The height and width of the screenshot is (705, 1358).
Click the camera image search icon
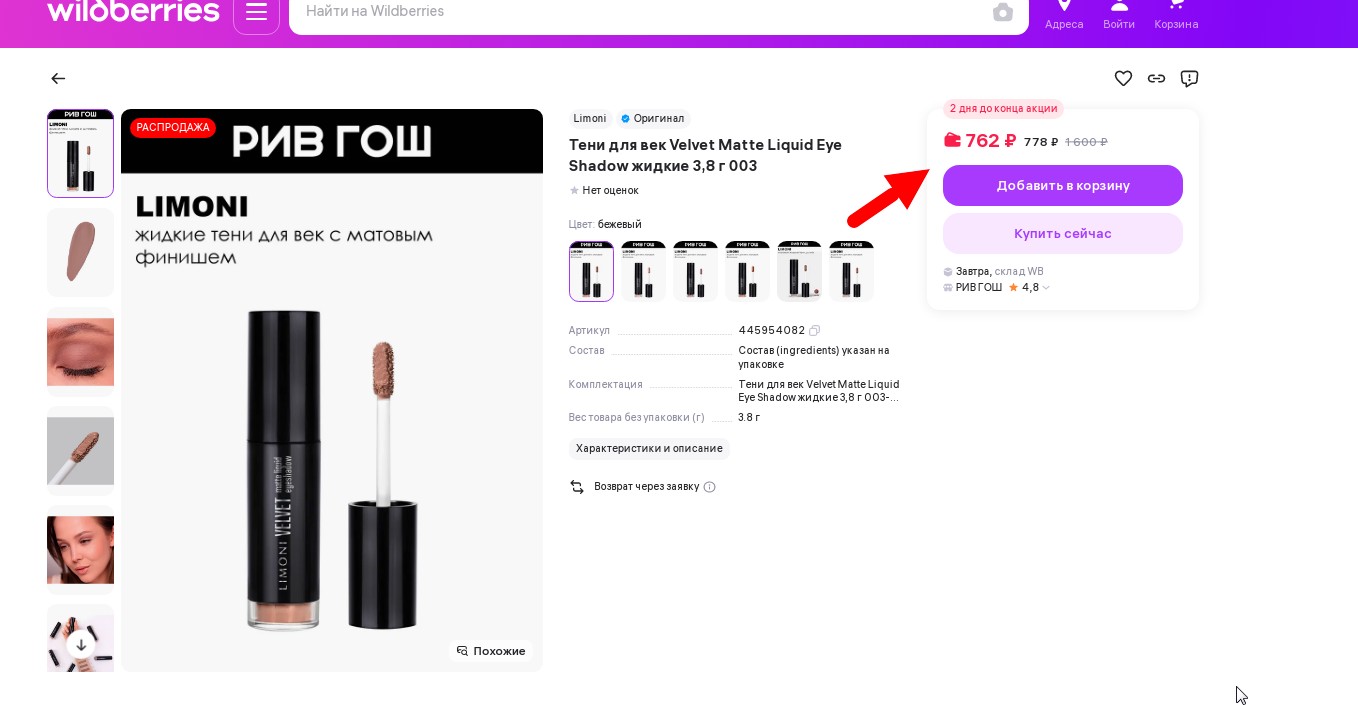tap(1002, 12)
